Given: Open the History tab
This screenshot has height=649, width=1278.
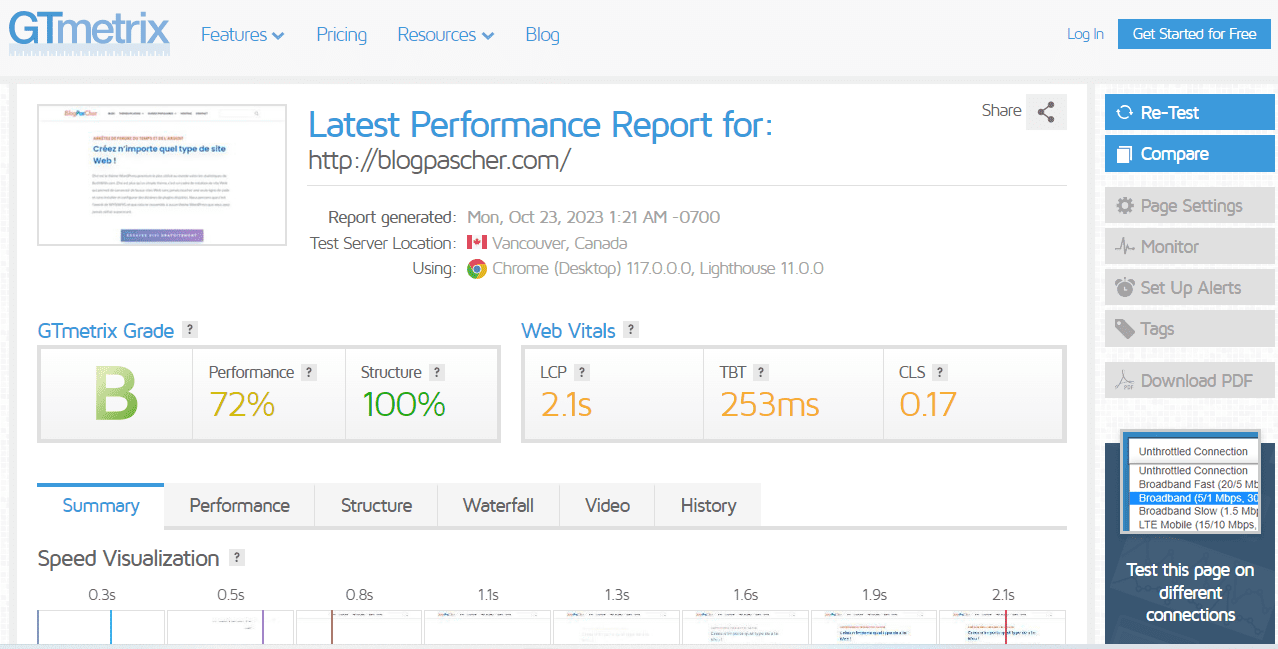Looking at the screenshot, I should (x=708, y=505).
